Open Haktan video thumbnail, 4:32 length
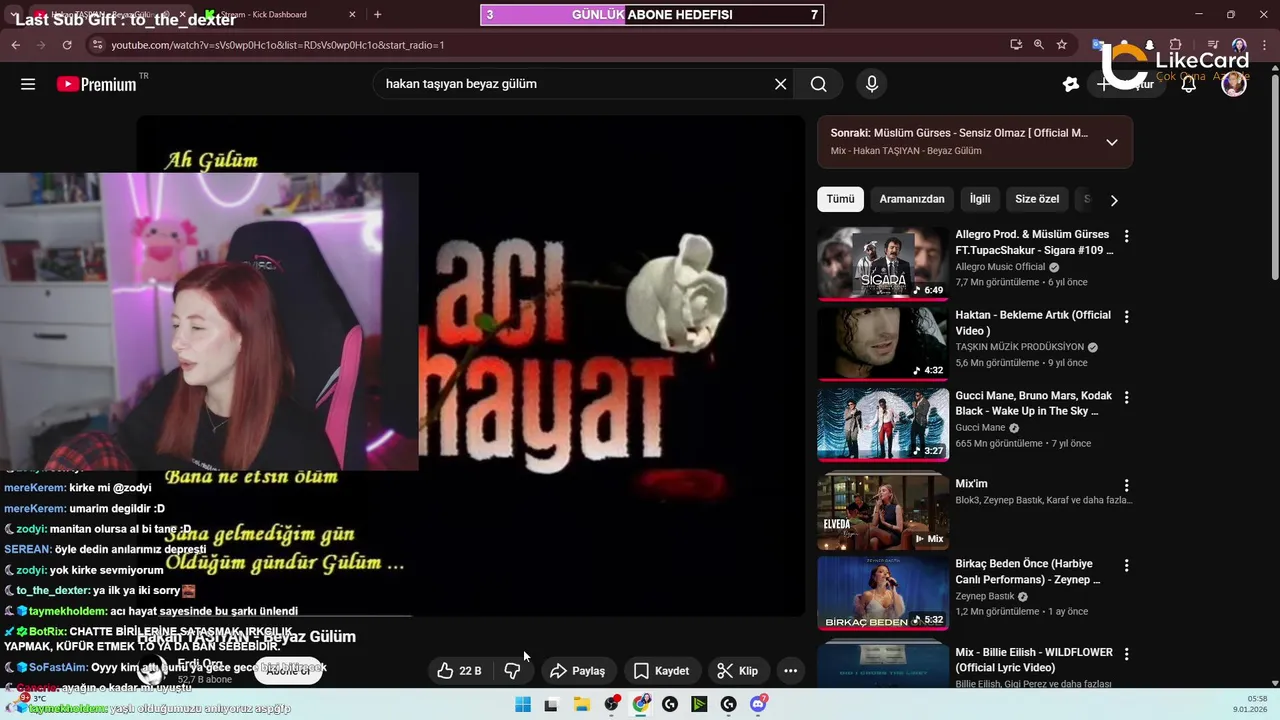 click(883, 343)
